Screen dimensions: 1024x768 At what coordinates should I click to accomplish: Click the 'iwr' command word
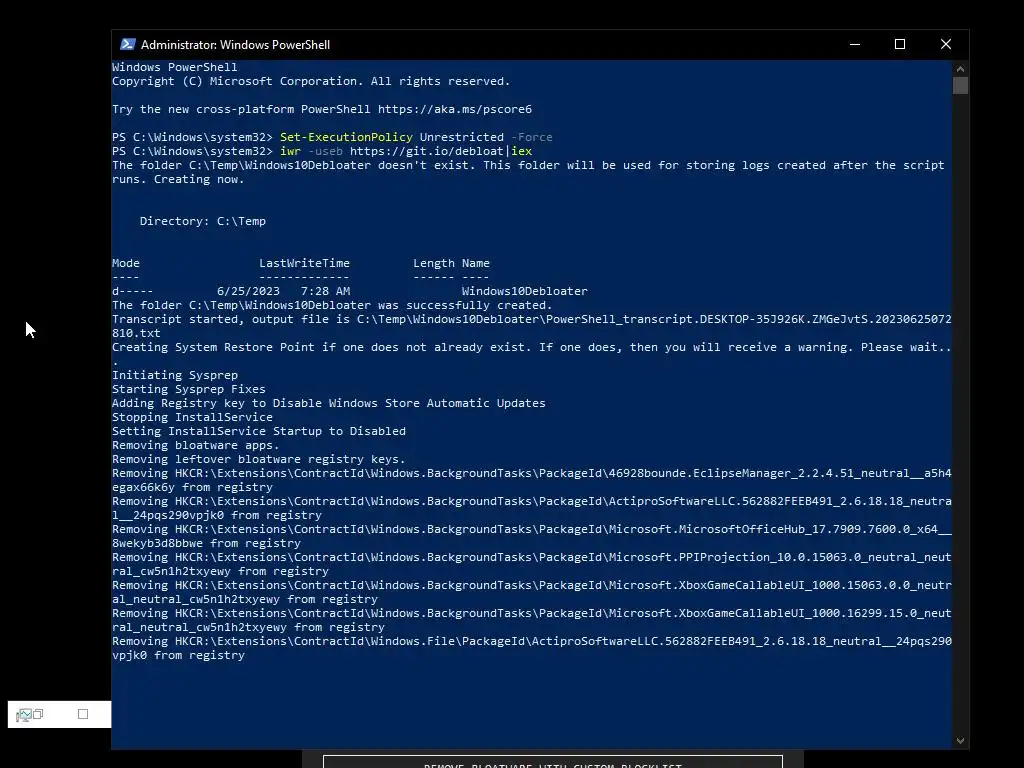coord(291,151)
